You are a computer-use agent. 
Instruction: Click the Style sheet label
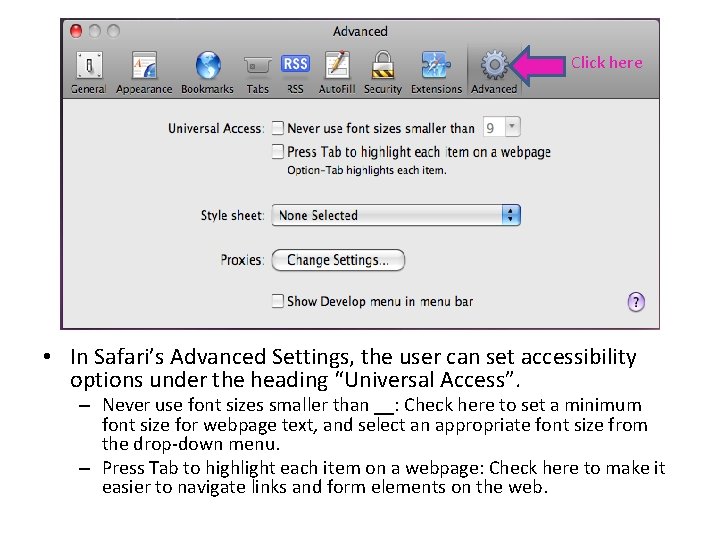232,215
